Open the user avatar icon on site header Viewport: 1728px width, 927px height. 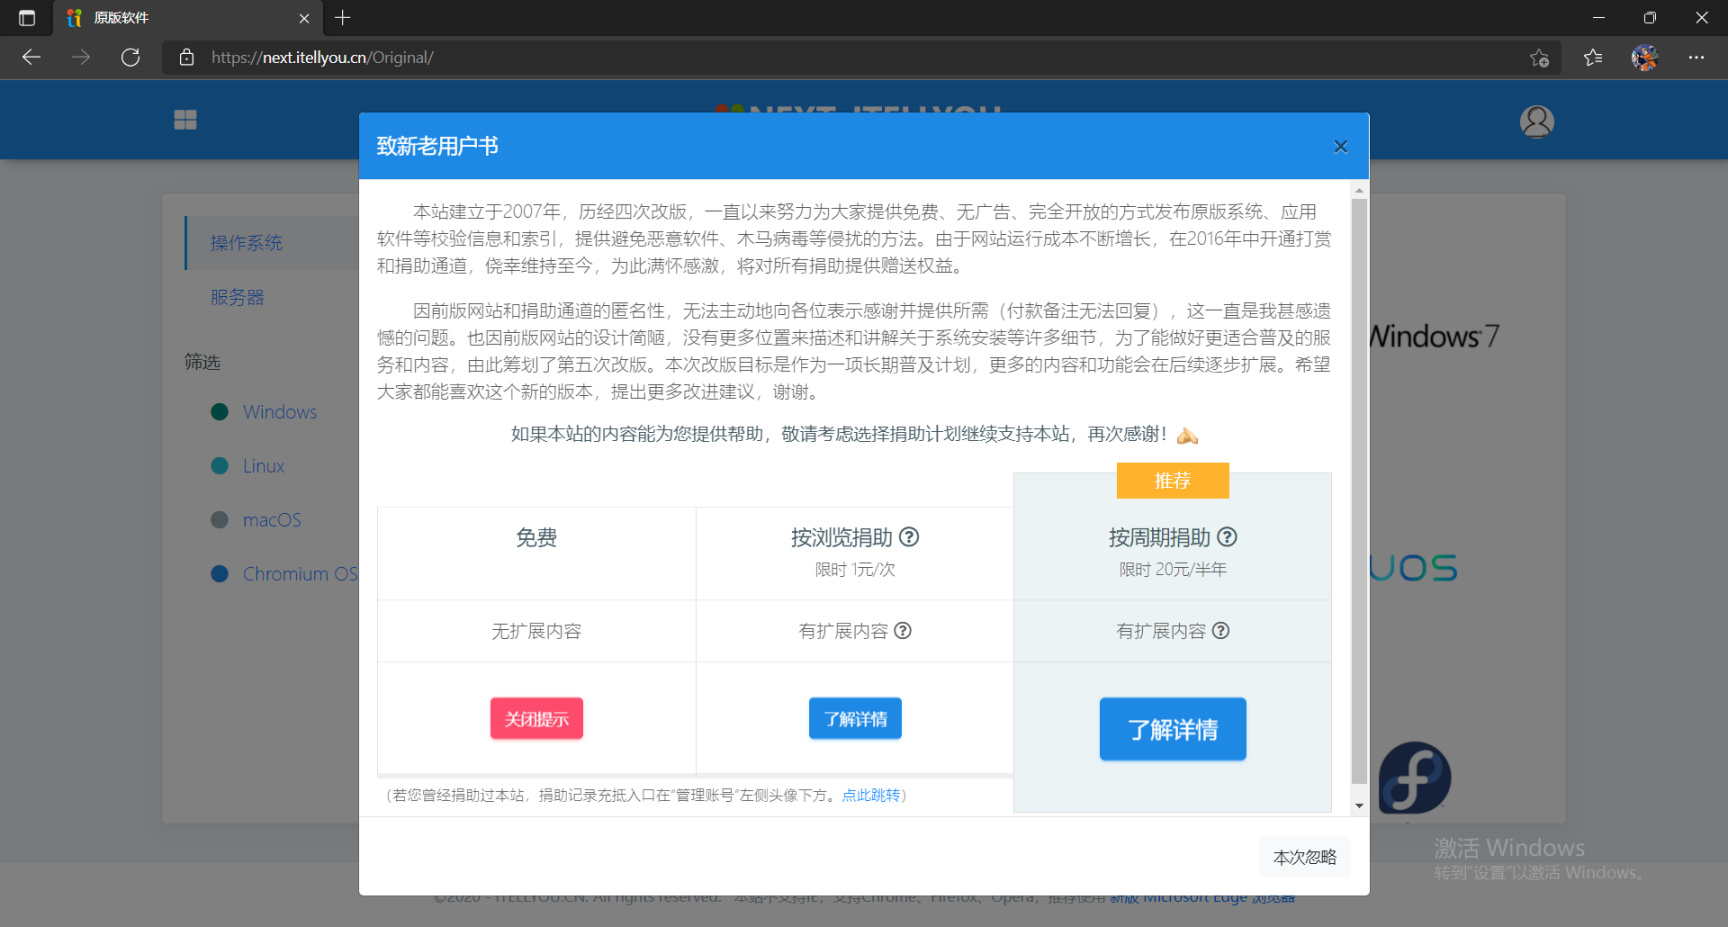[x=1537, y=122]
